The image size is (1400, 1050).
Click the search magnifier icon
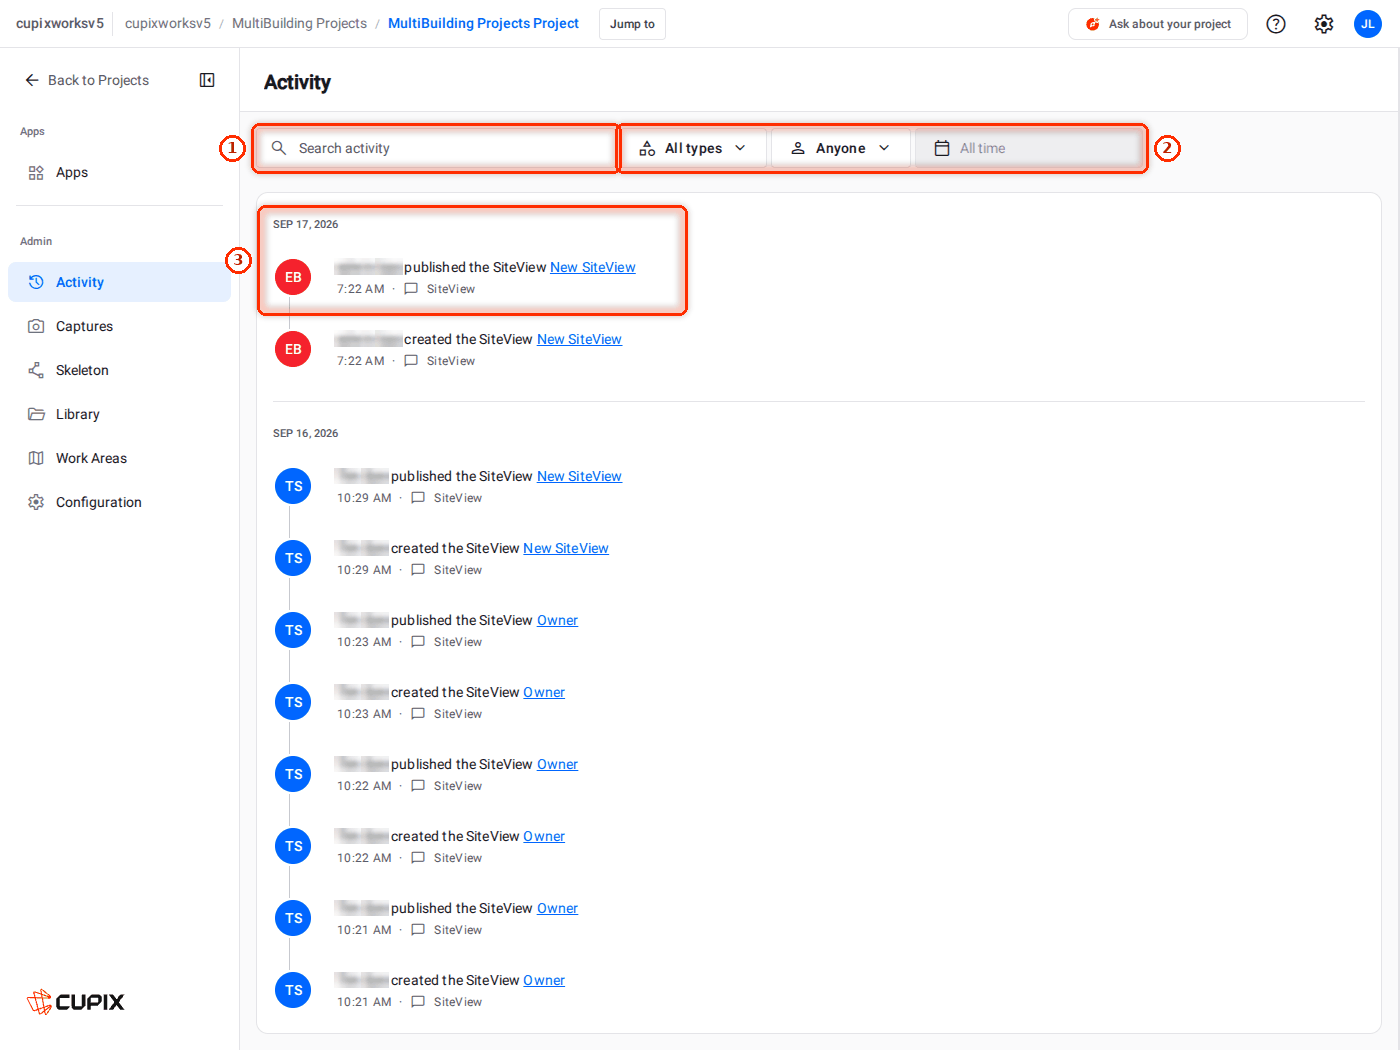pyautogui.click(x=279, y=148)
